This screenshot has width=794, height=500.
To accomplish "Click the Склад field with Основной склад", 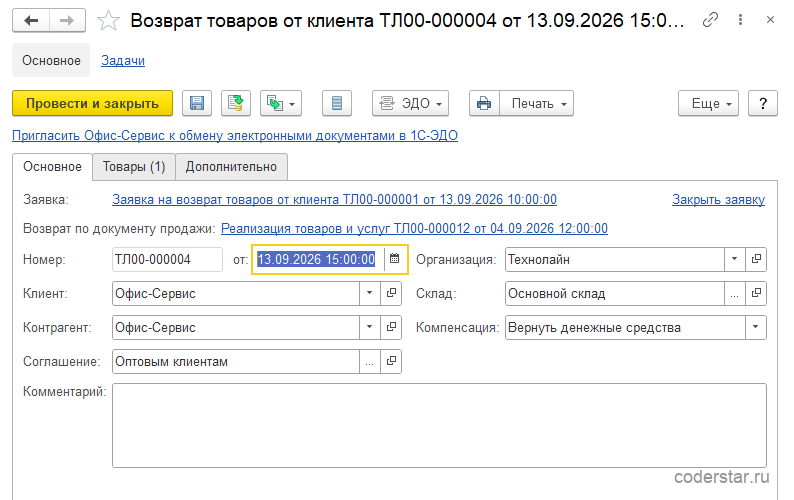I will [x=615, y=293].
